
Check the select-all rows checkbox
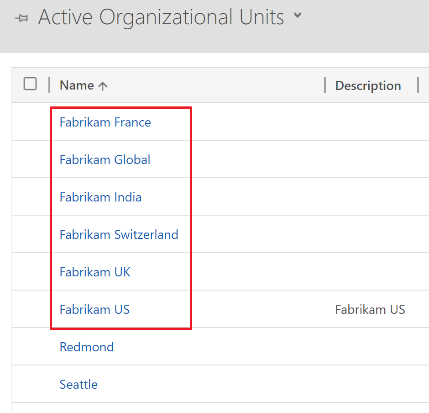pyautogui.click(x=30, y=84)
